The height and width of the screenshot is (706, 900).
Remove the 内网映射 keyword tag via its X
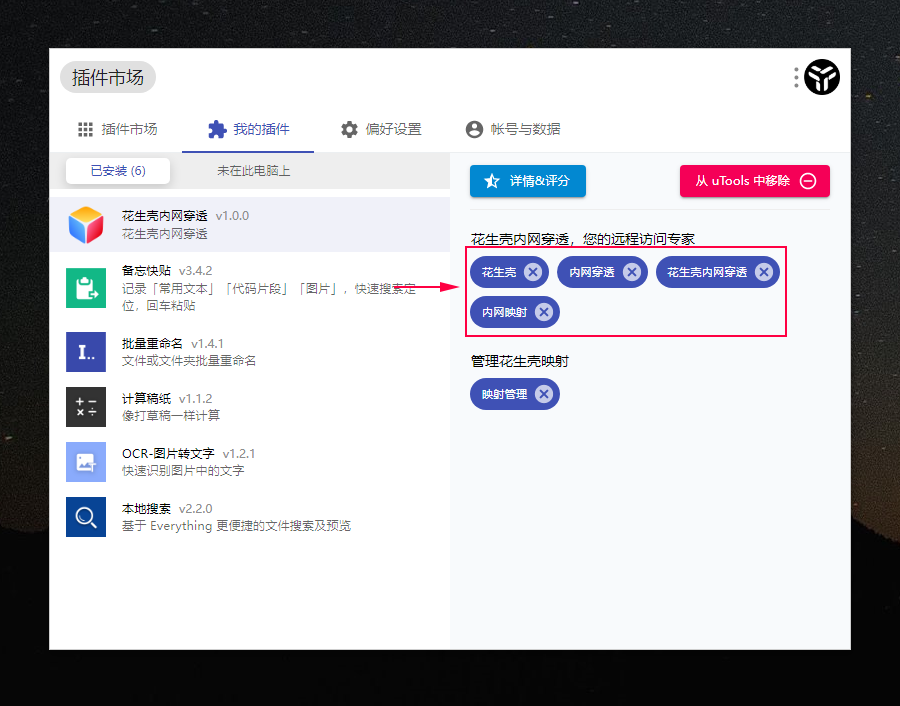pos(544,312)
